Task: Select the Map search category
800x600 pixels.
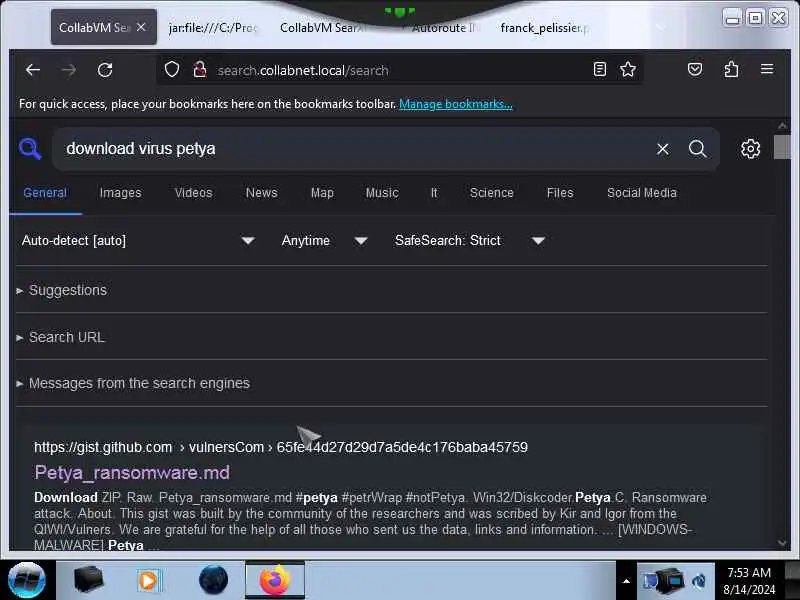Action: (322, 193)
